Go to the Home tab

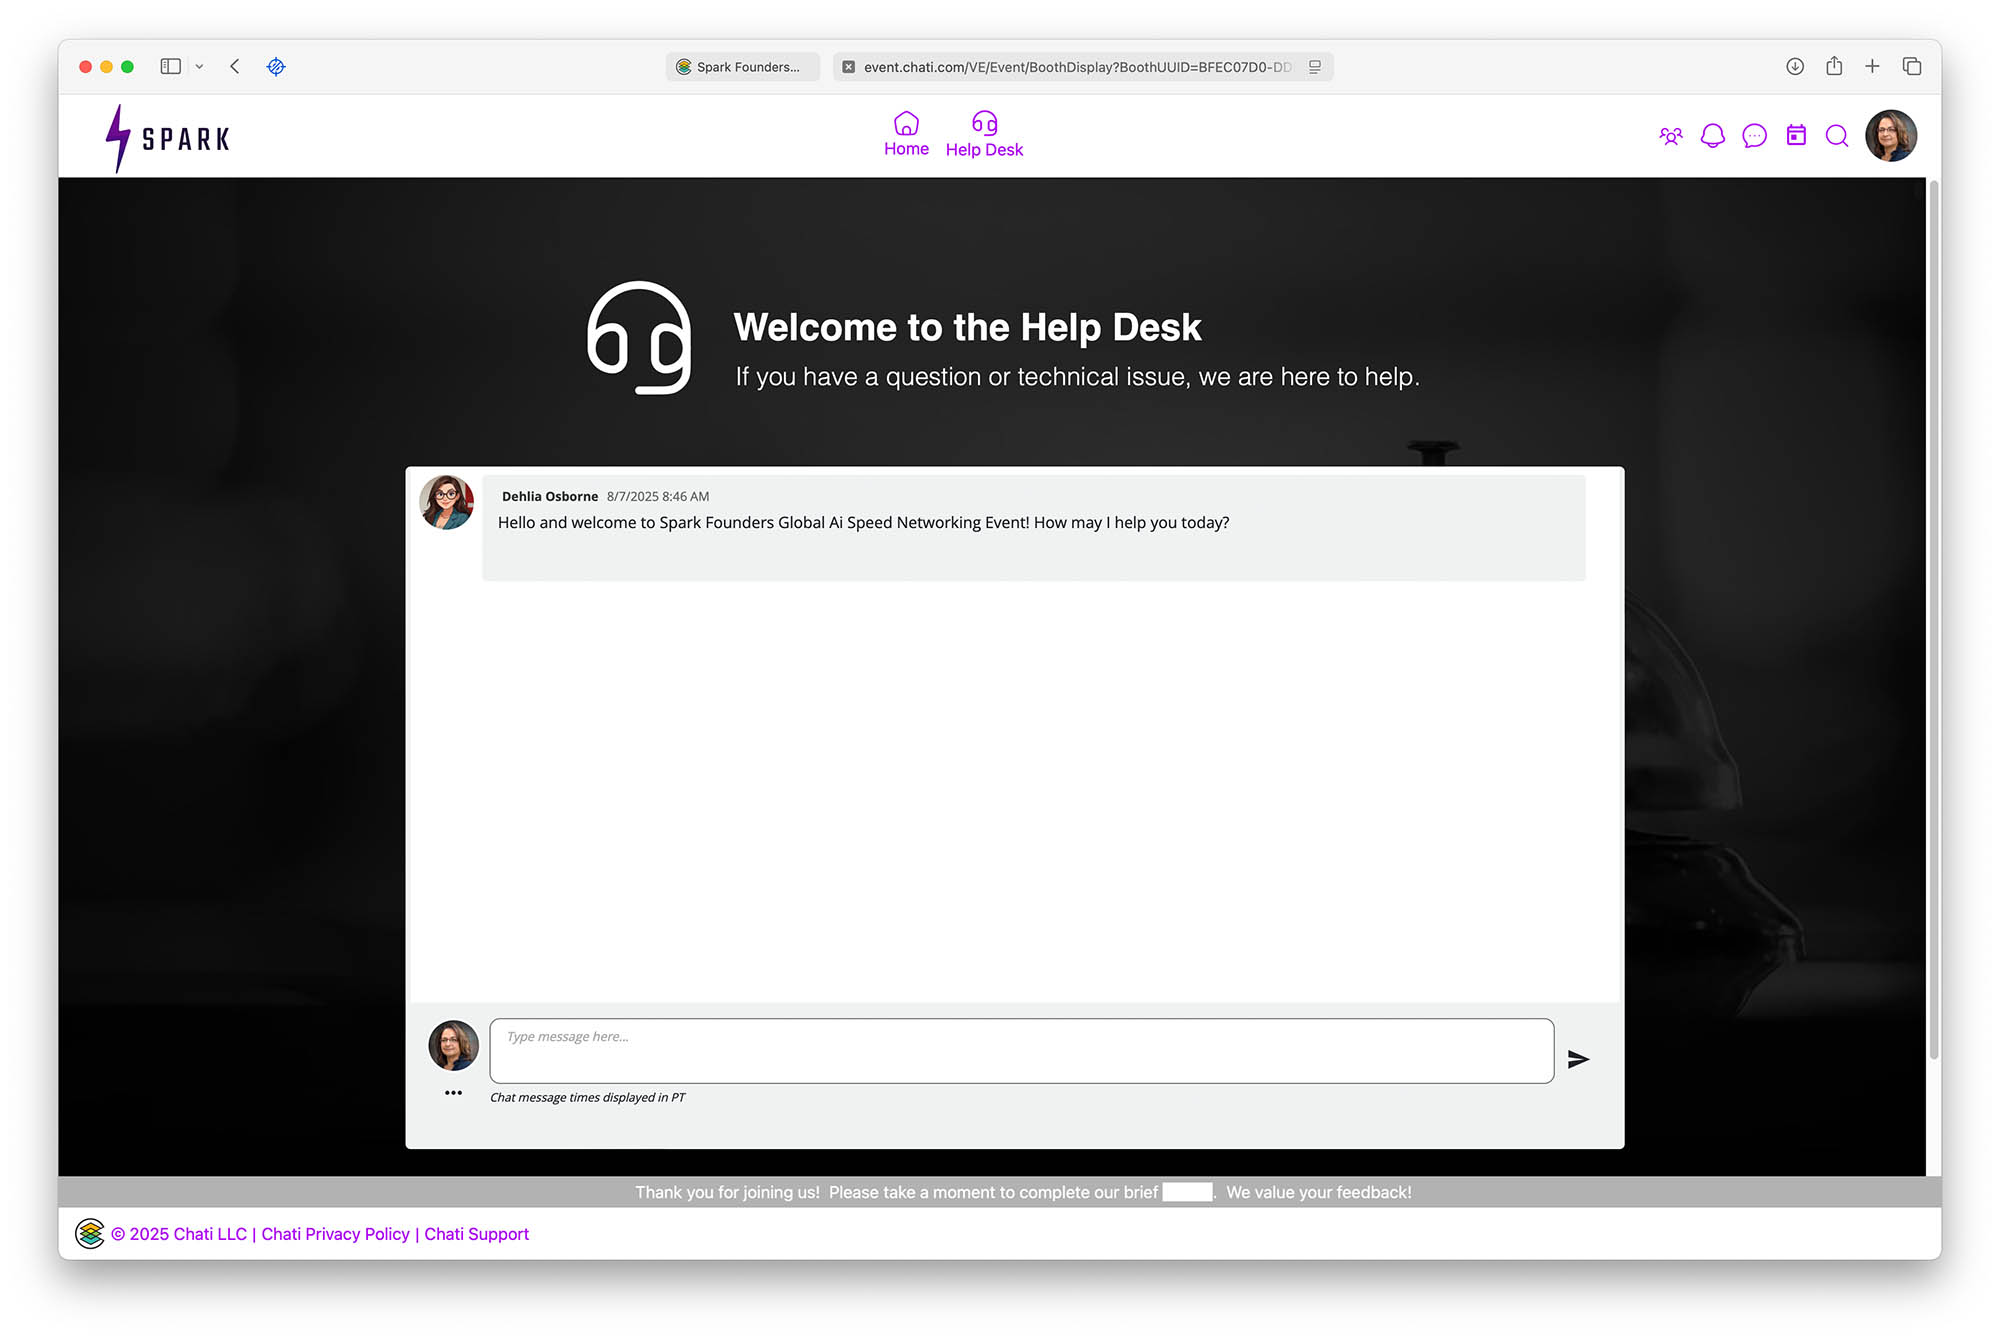coord(906,135)
